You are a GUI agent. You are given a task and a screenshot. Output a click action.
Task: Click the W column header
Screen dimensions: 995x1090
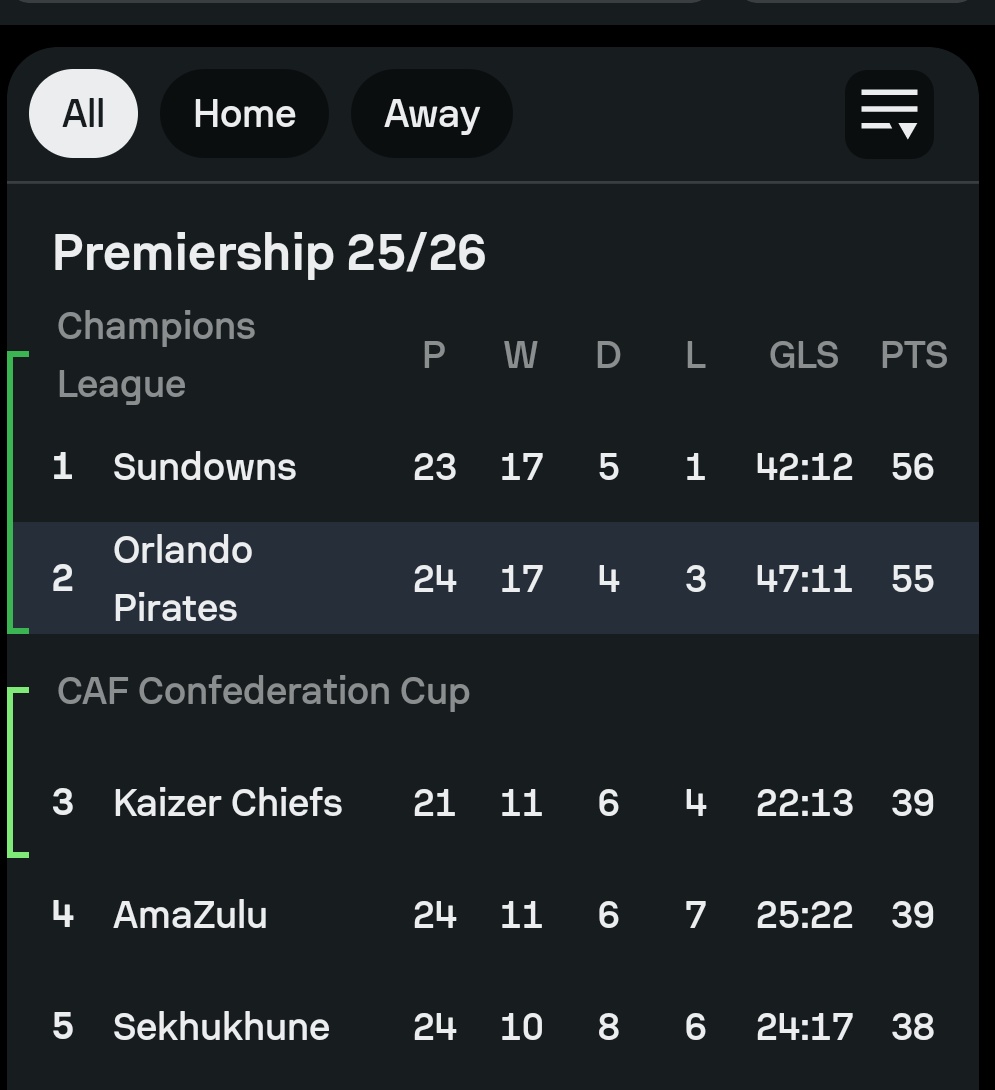[521, 355]
